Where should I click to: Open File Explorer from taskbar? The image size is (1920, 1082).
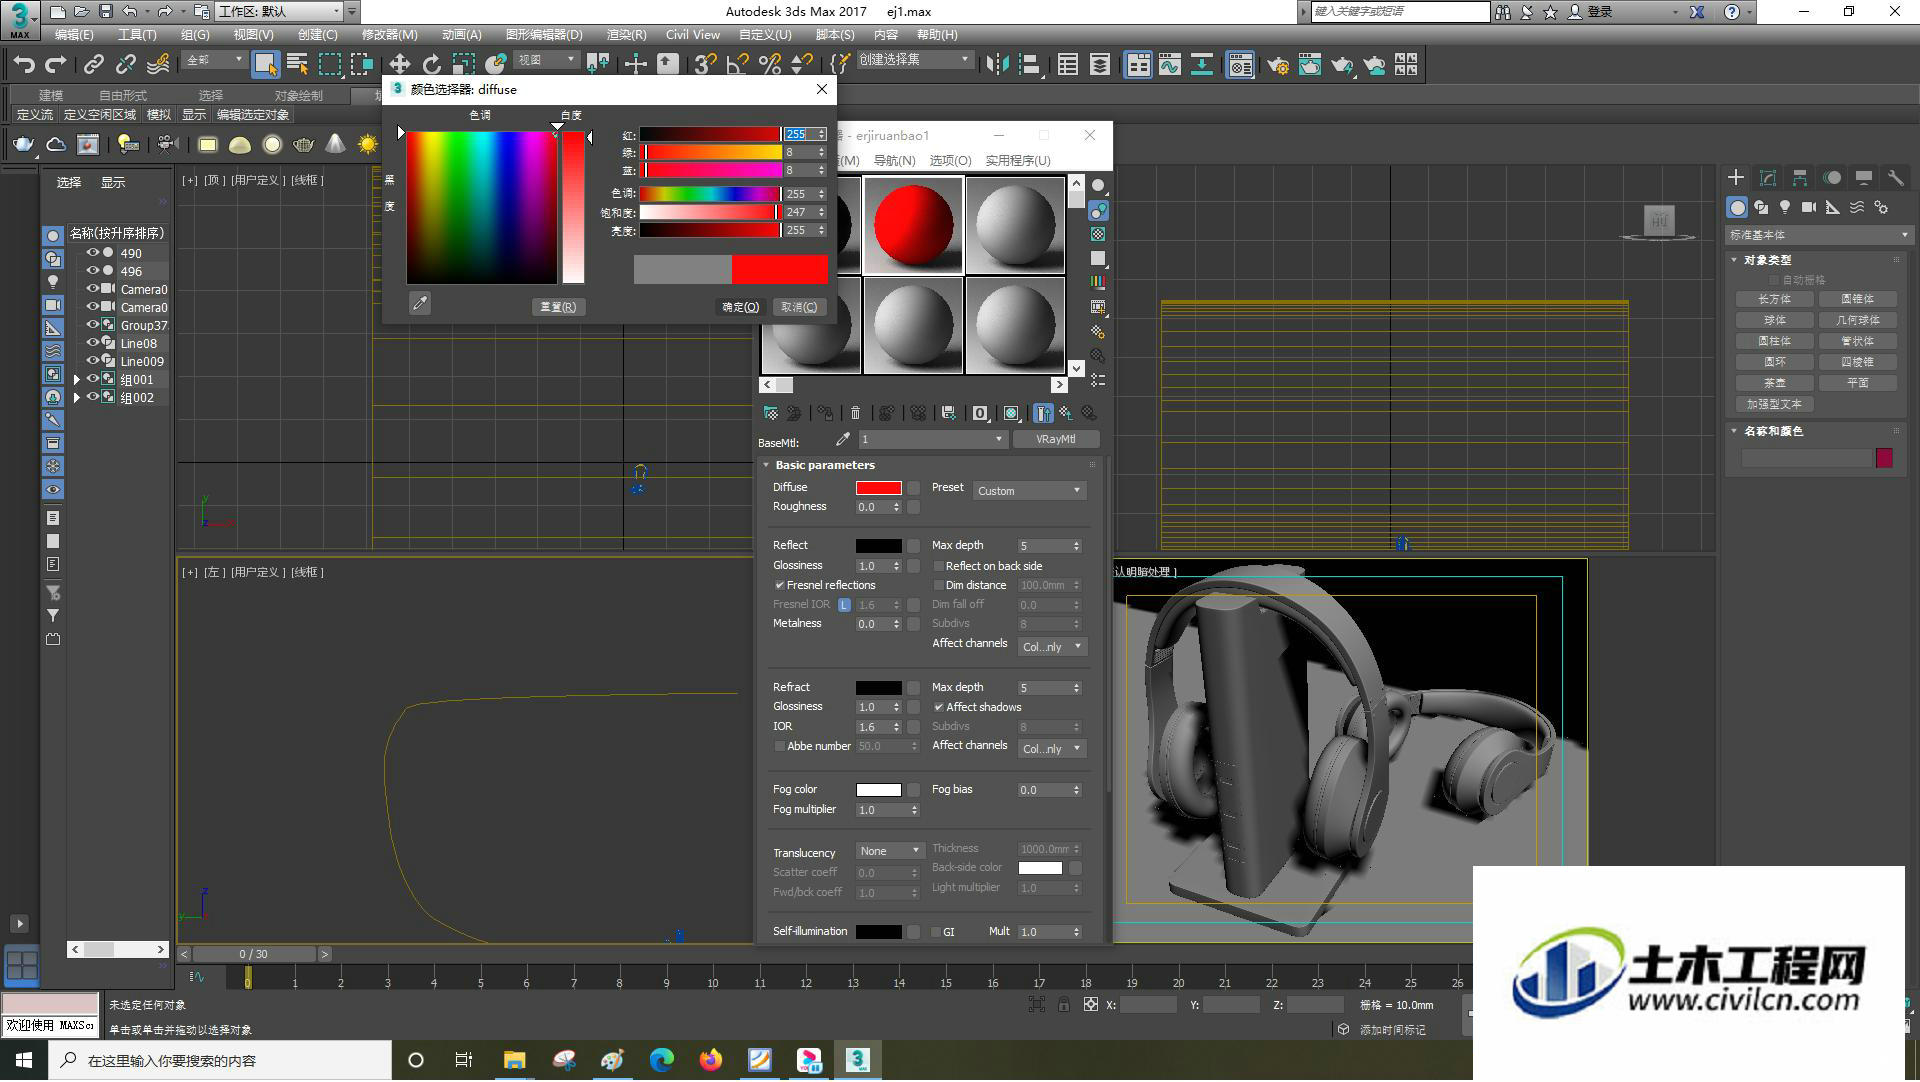[515, 1061]
